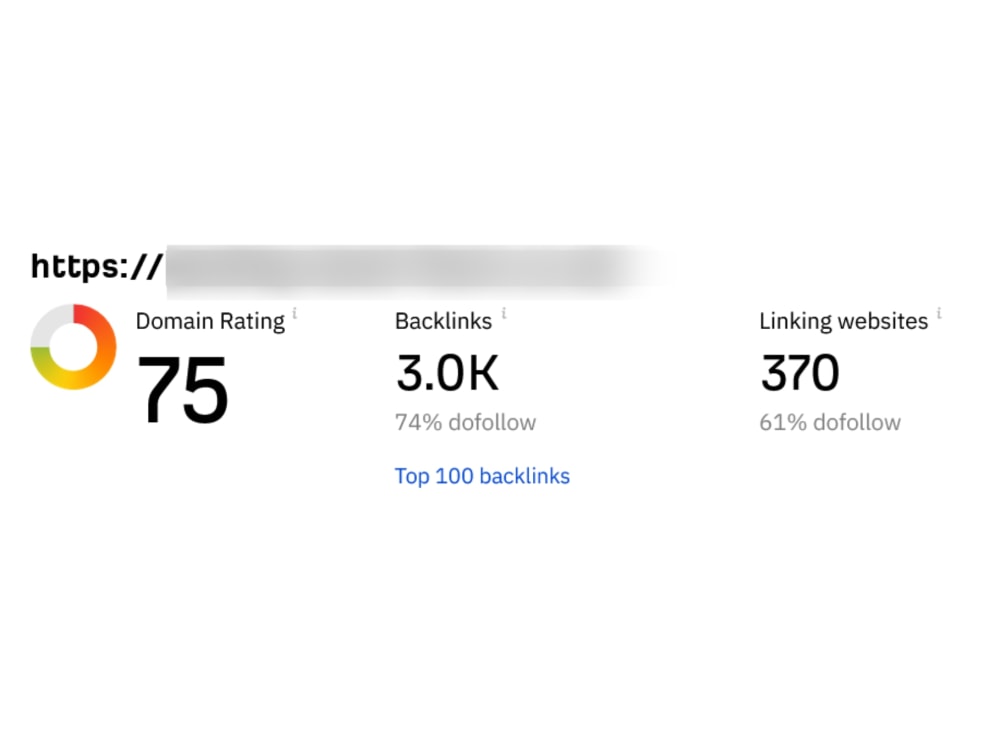Click the Backlinks heading text
Viewport: 1000px width, 750px height.
click(x=443, y=321)
